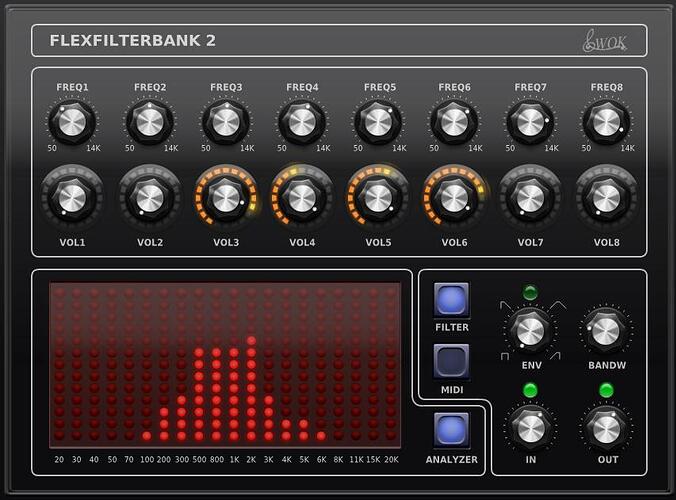Click the WOK logo in title bar

[605, 41]
